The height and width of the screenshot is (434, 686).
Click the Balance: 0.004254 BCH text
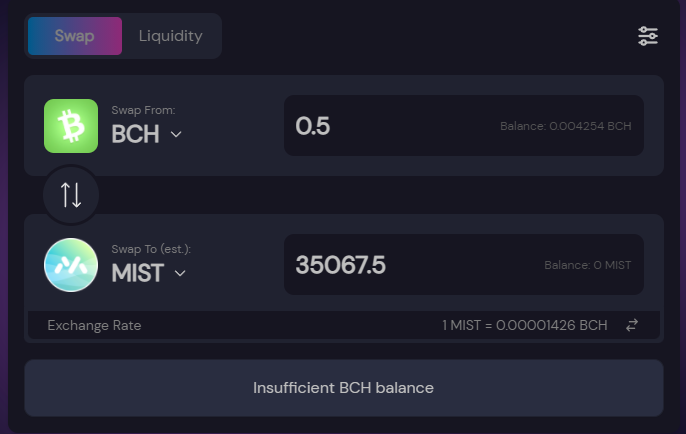pyautogui.click(x=566, y=126)
